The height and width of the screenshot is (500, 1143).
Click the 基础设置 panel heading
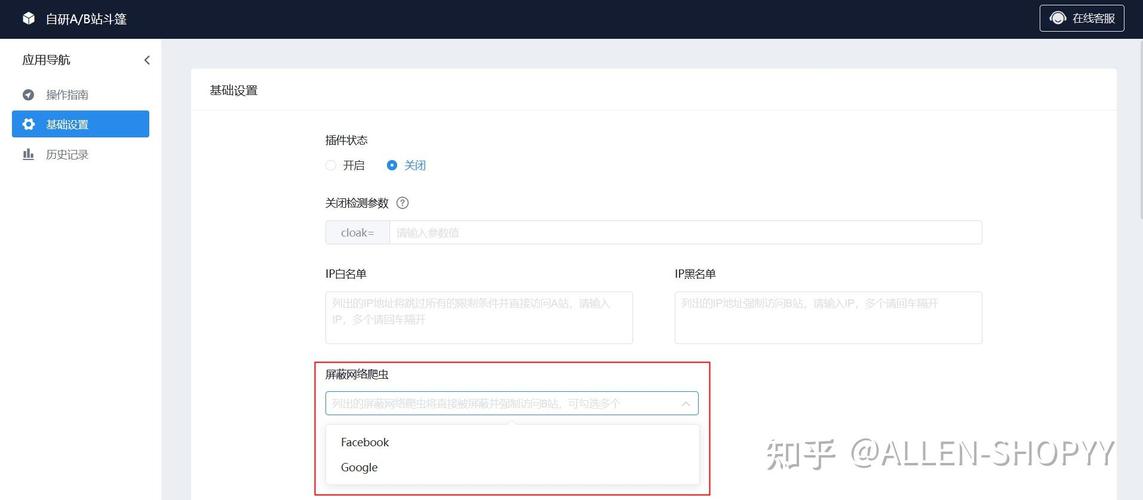tap(233, 91)
